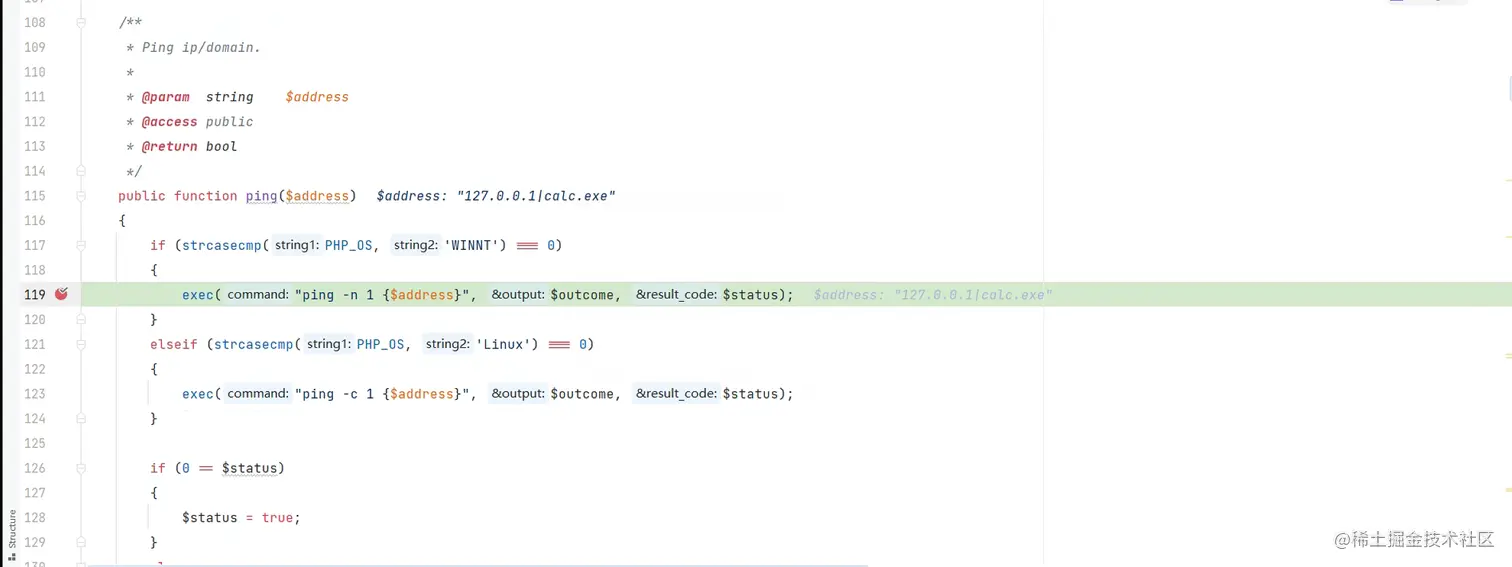Click line number 123 in the gutter
Viewport: 1512px width, 567px height.
34,394
